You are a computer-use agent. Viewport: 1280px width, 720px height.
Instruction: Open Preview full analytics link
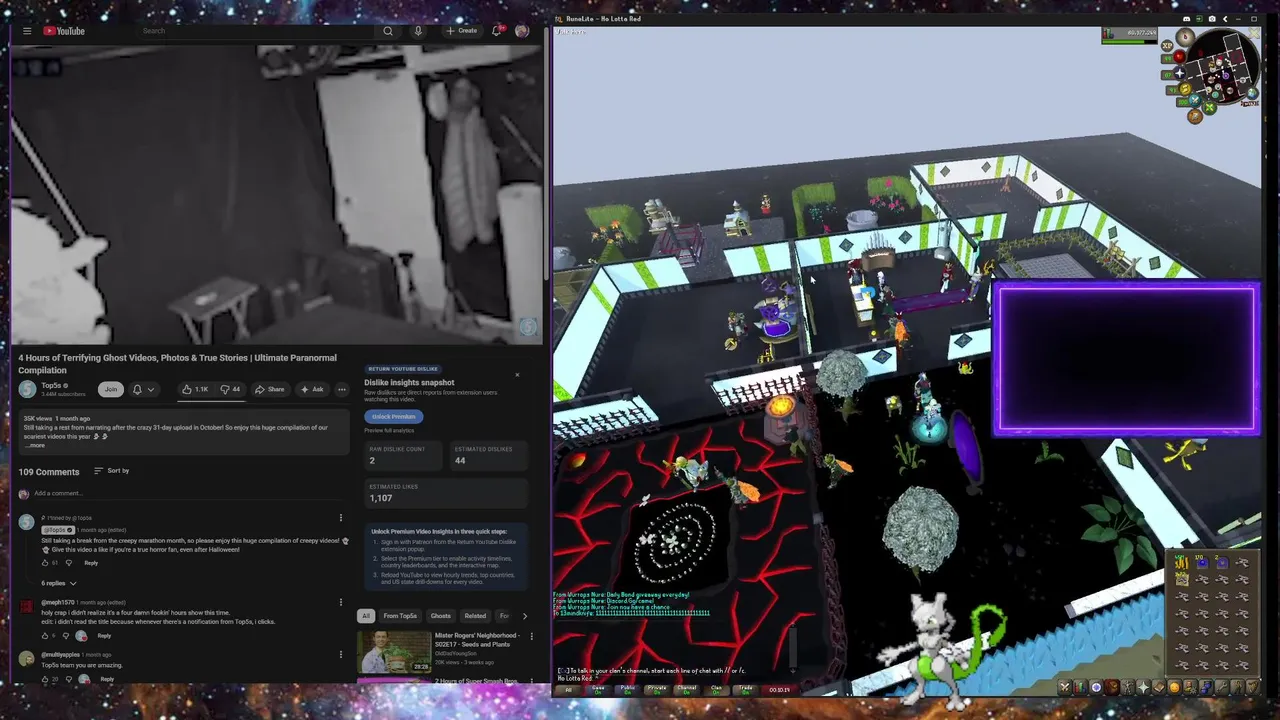[x=391, y=430]
